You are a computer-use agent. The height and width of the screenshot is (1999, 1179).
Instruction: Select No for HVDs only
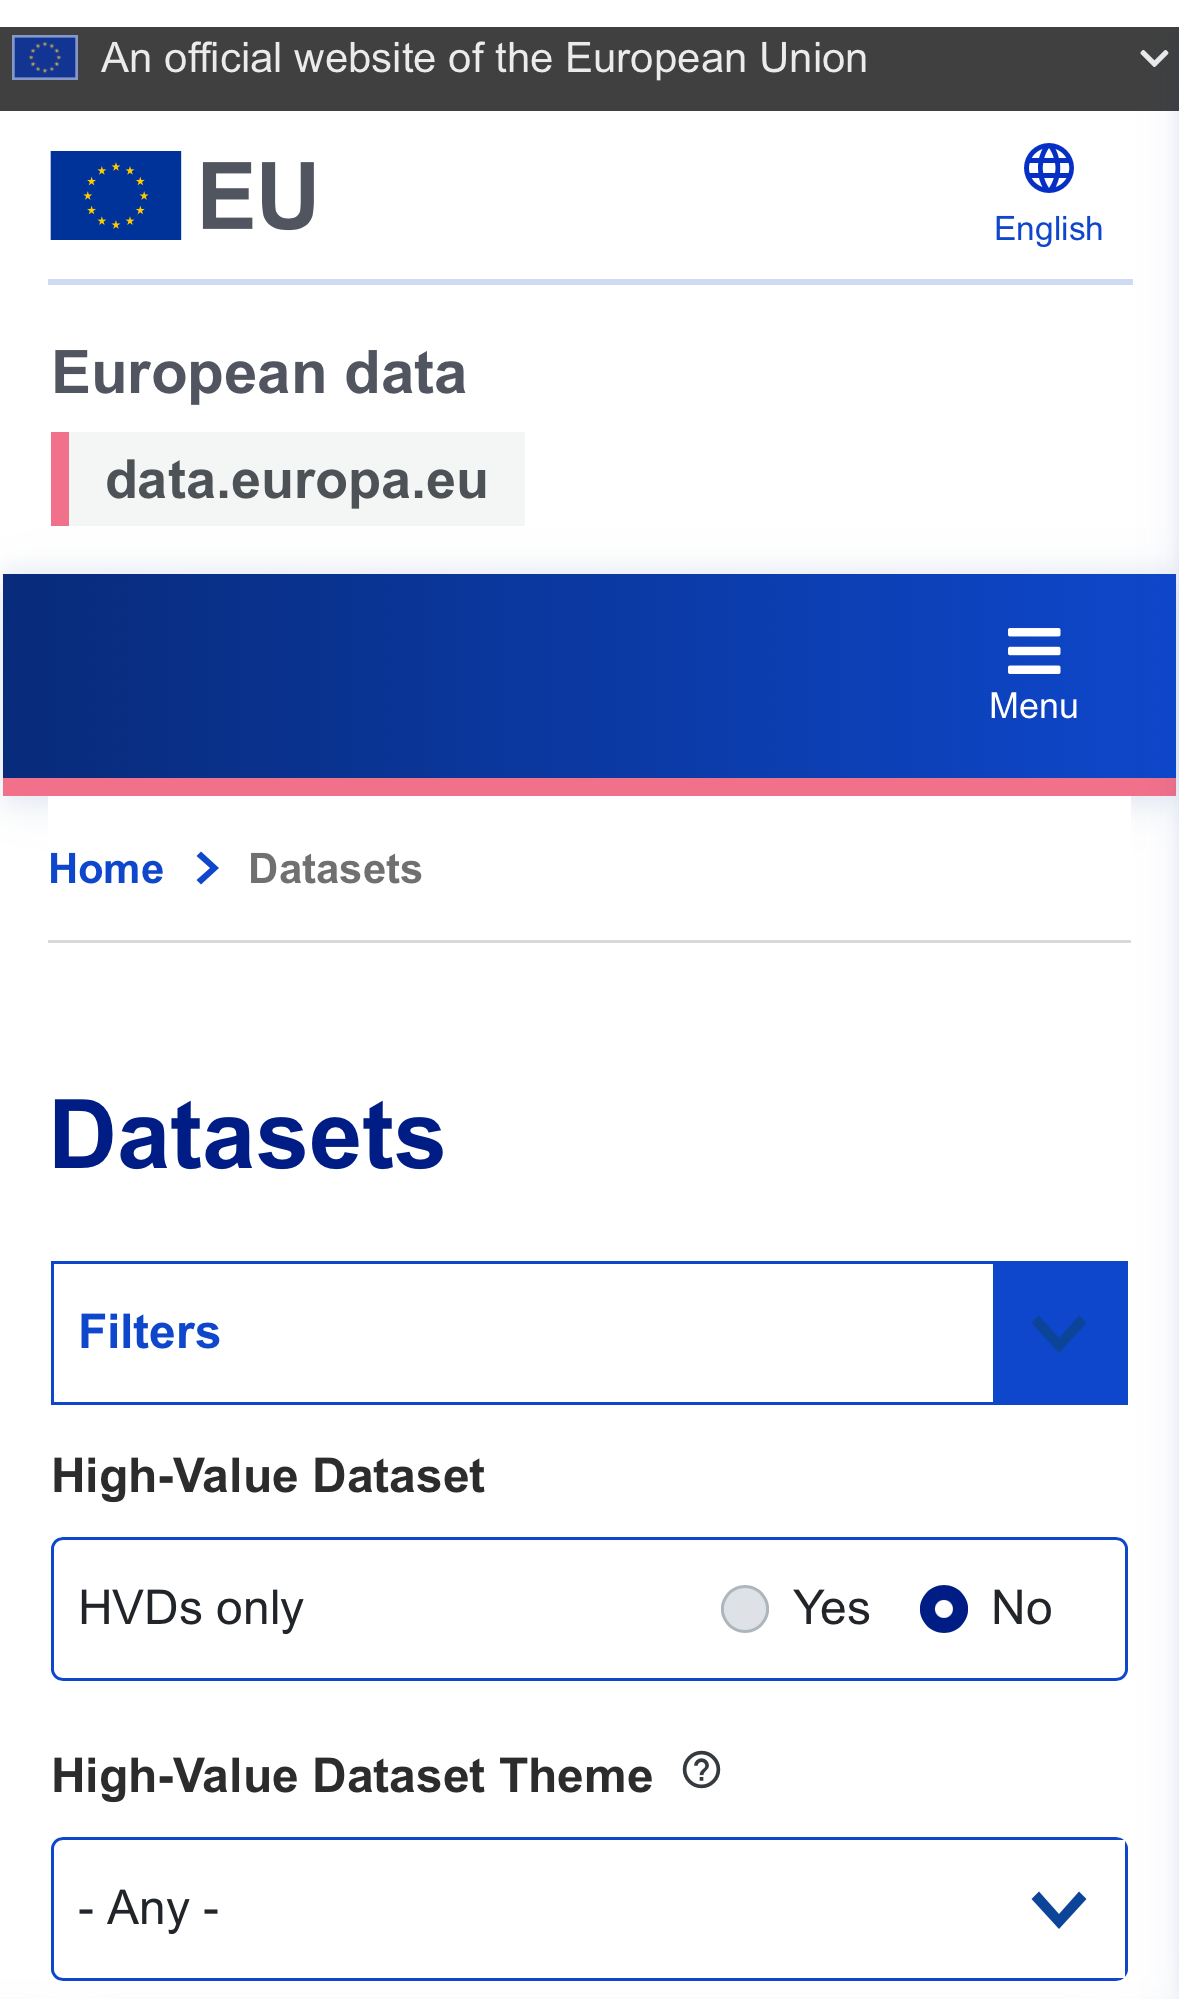pos(943,1609)
